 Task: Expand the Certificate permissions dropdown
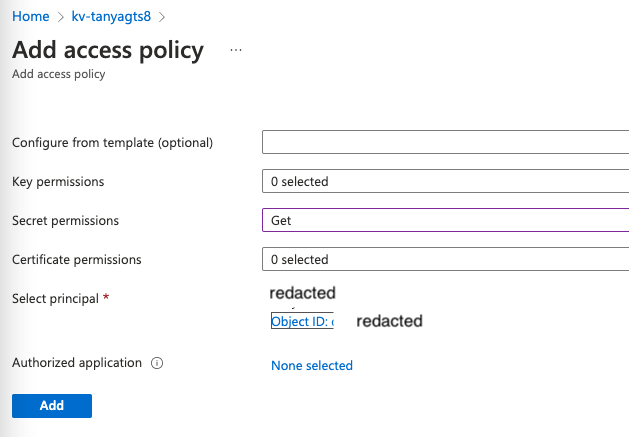(x=445, y=259)
